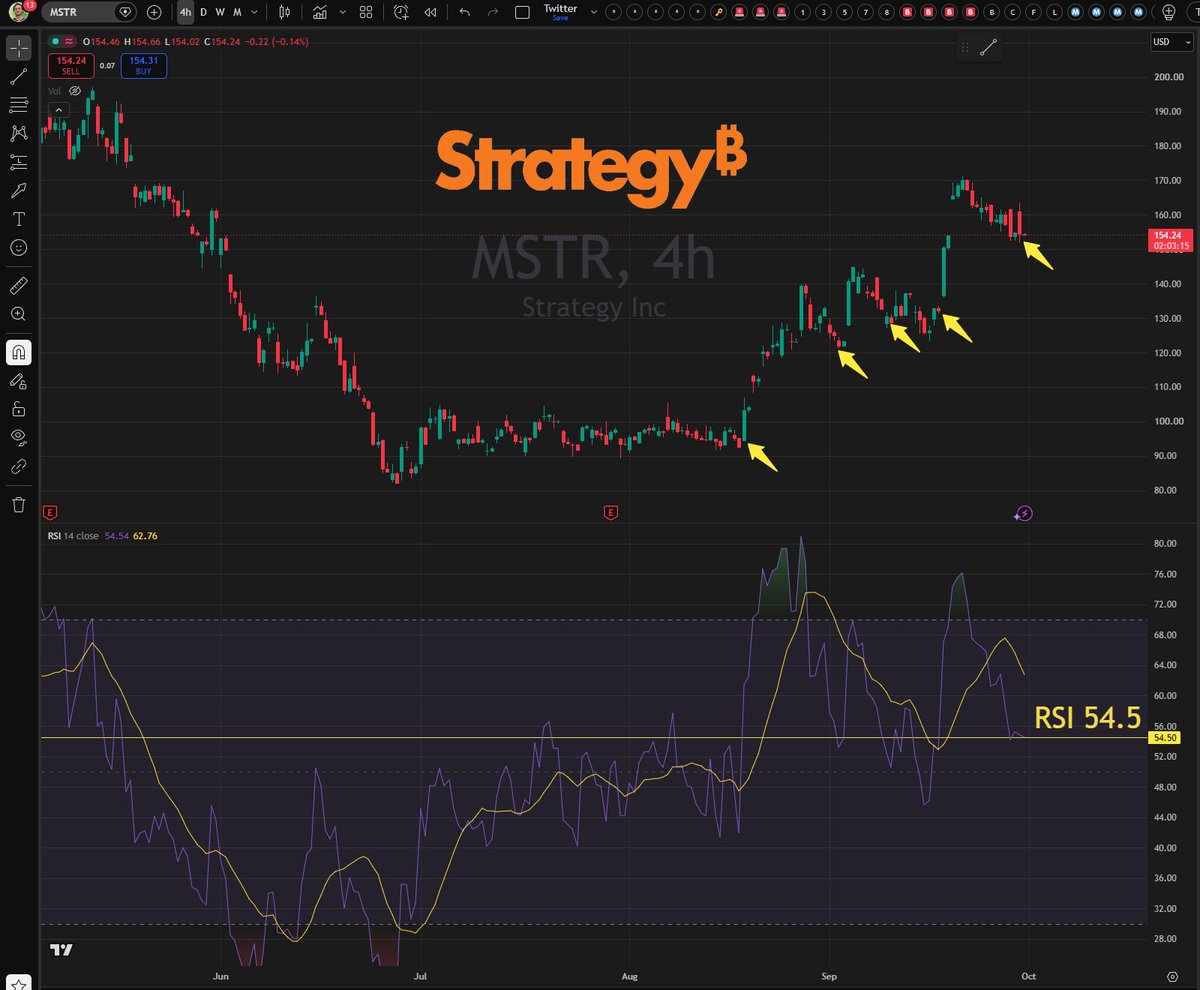
Task: Click the key favorite tool icon
Action: point(718,12)
